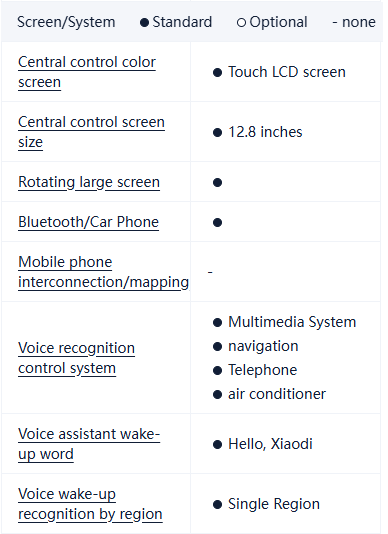Click the standard dot in Bluetooth/Car Phone row

(217, 223)
